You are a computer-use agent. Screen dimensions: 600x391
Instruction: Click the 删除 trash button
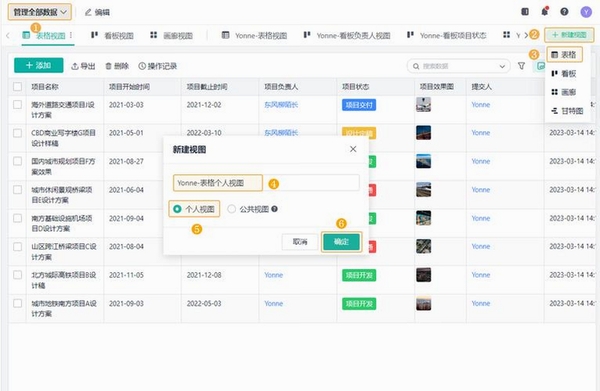tap(117, 66)
